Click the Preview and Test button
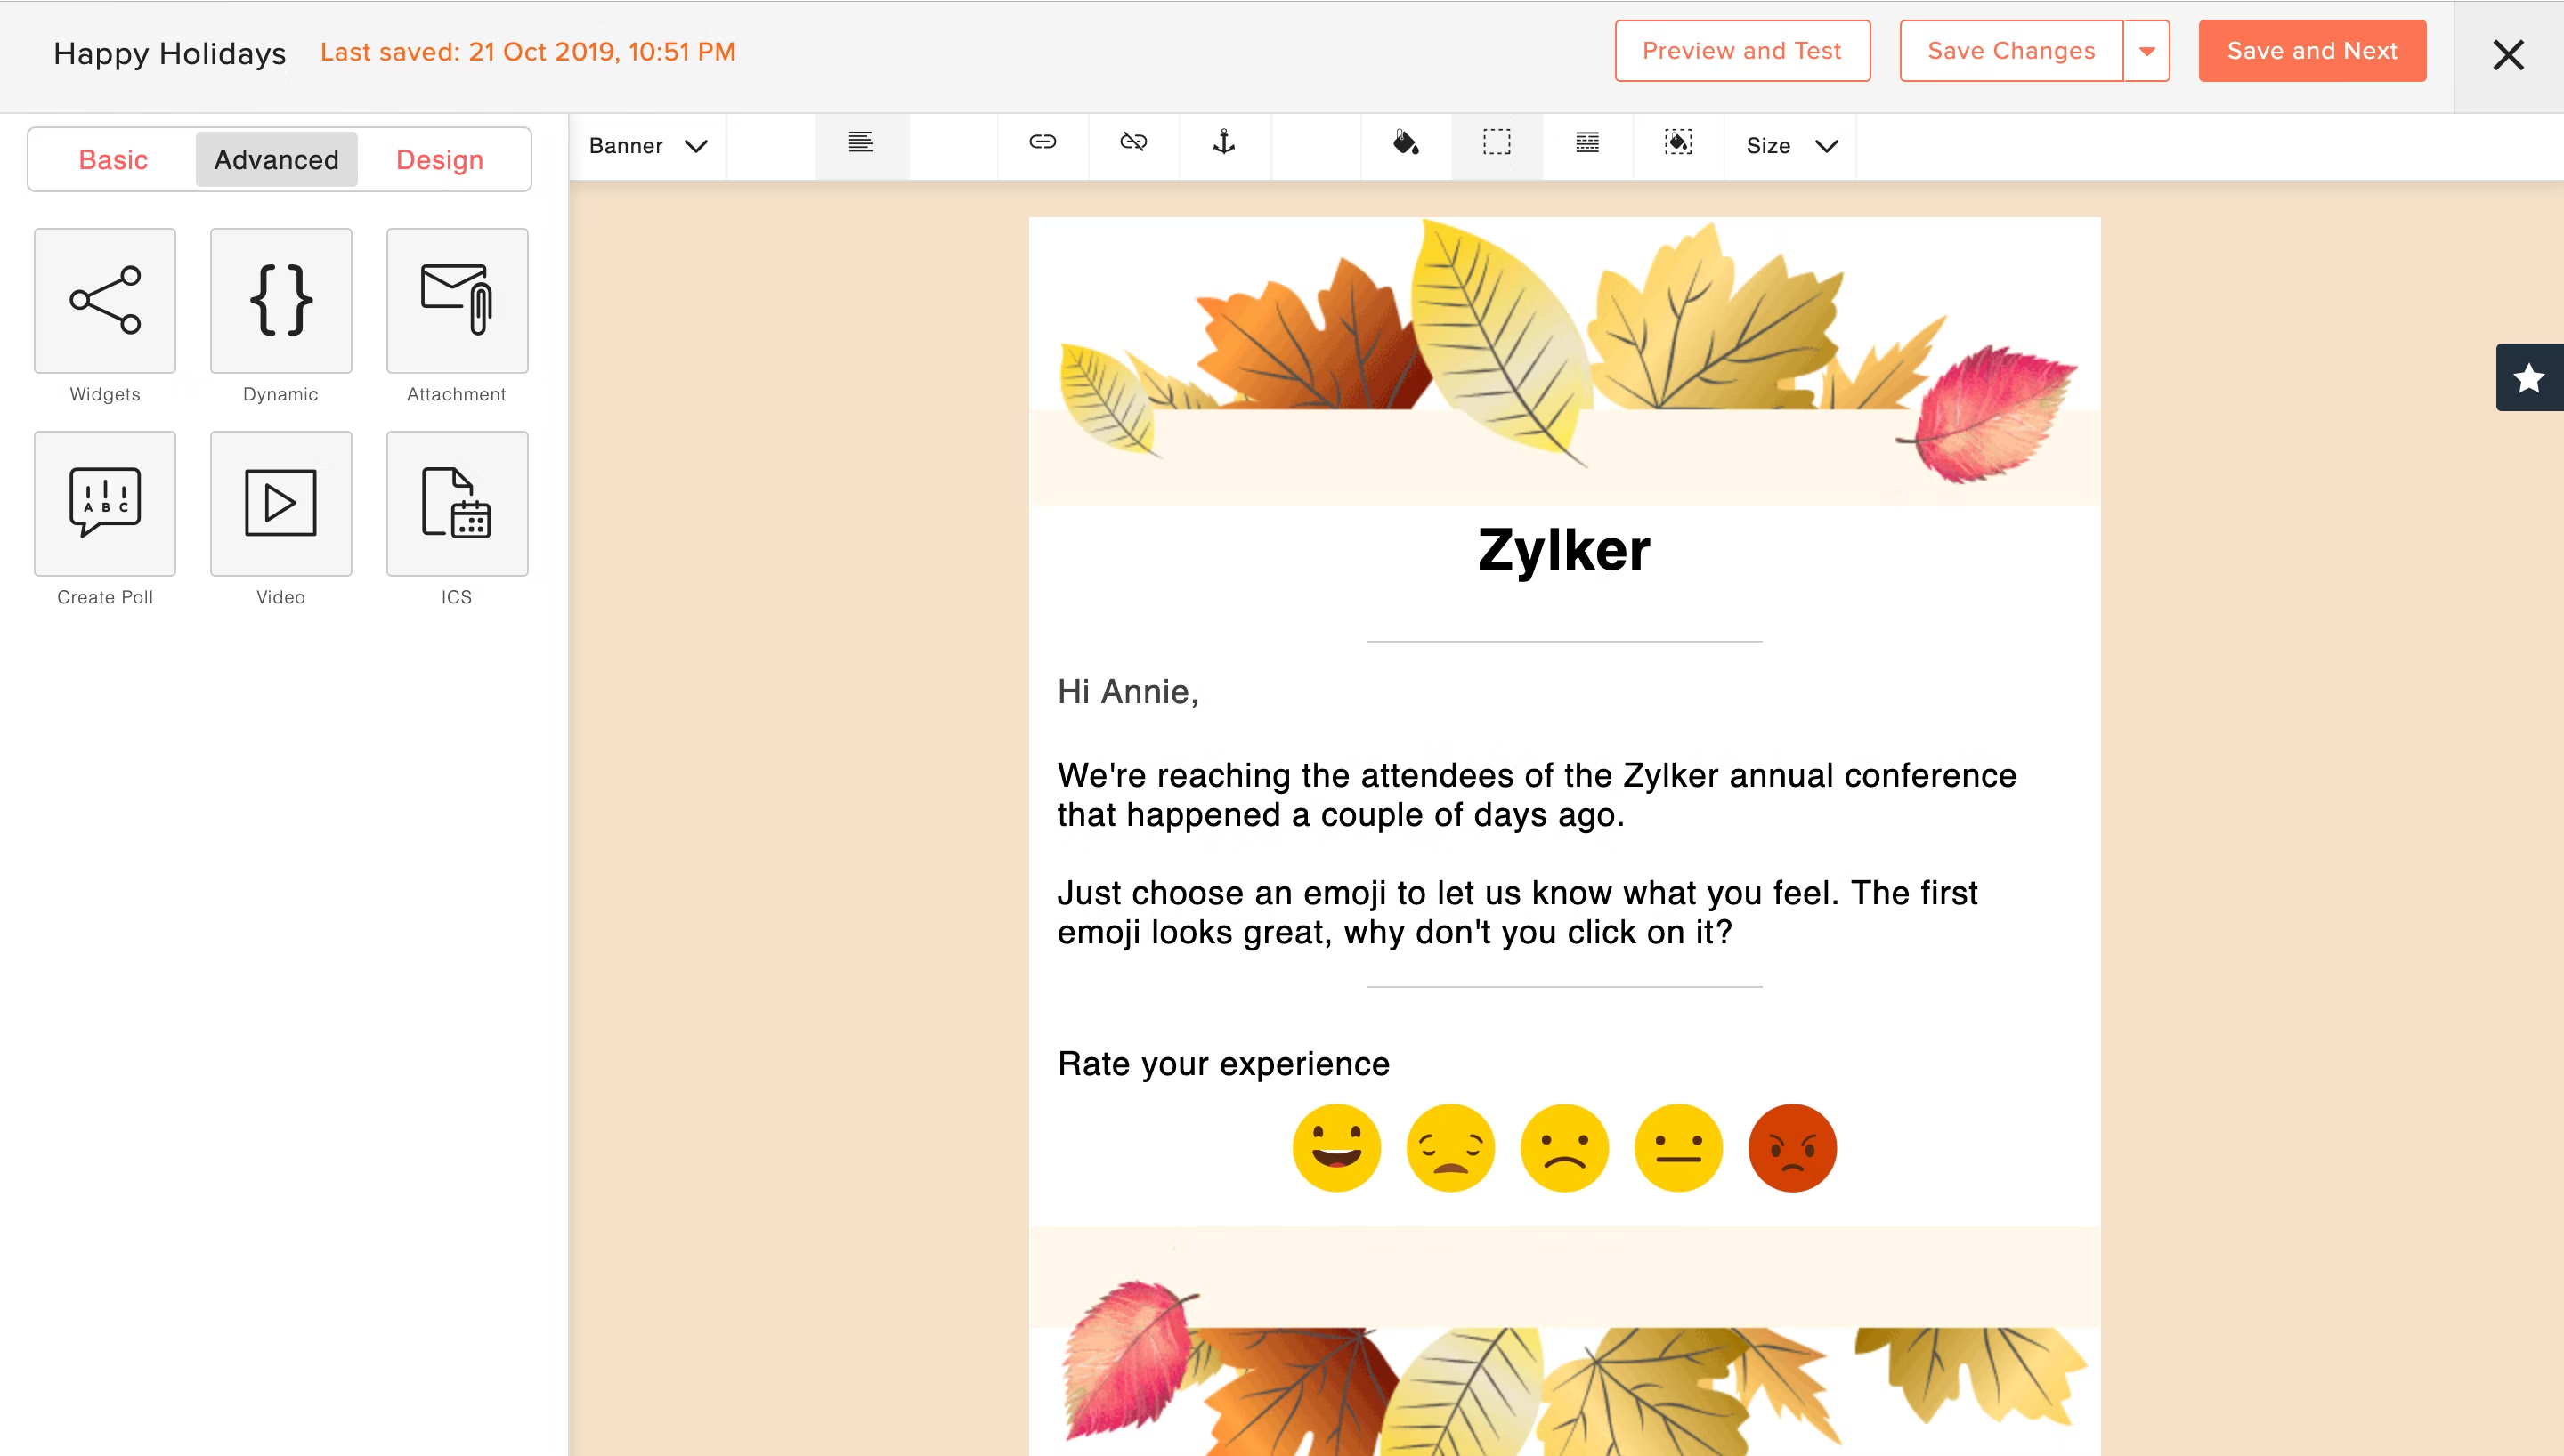 click(x=1741, y=51)
